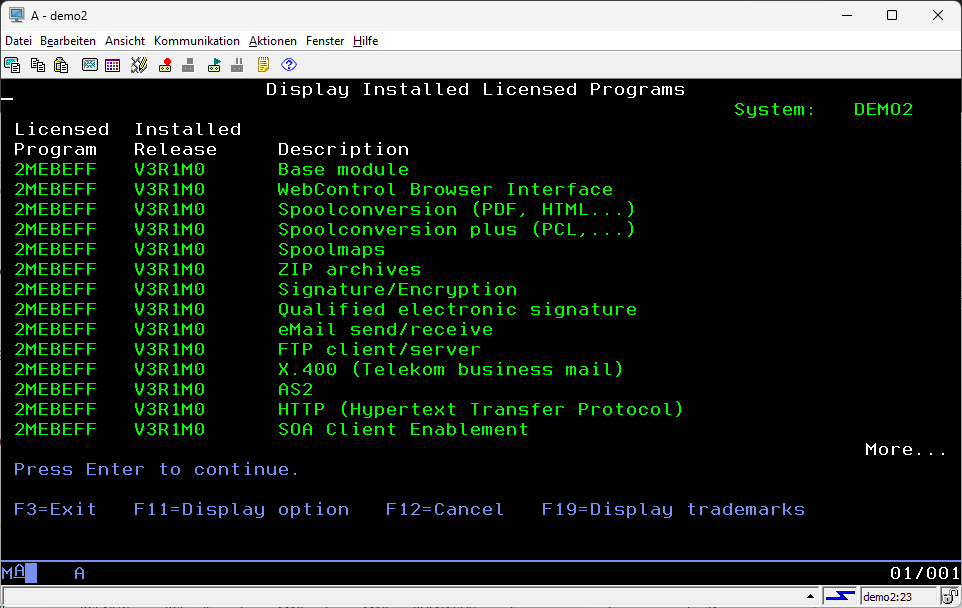This screenshot has height=608, width=962.
Task: Click the blue help question mark icon
Action: [x=289, y=65]
